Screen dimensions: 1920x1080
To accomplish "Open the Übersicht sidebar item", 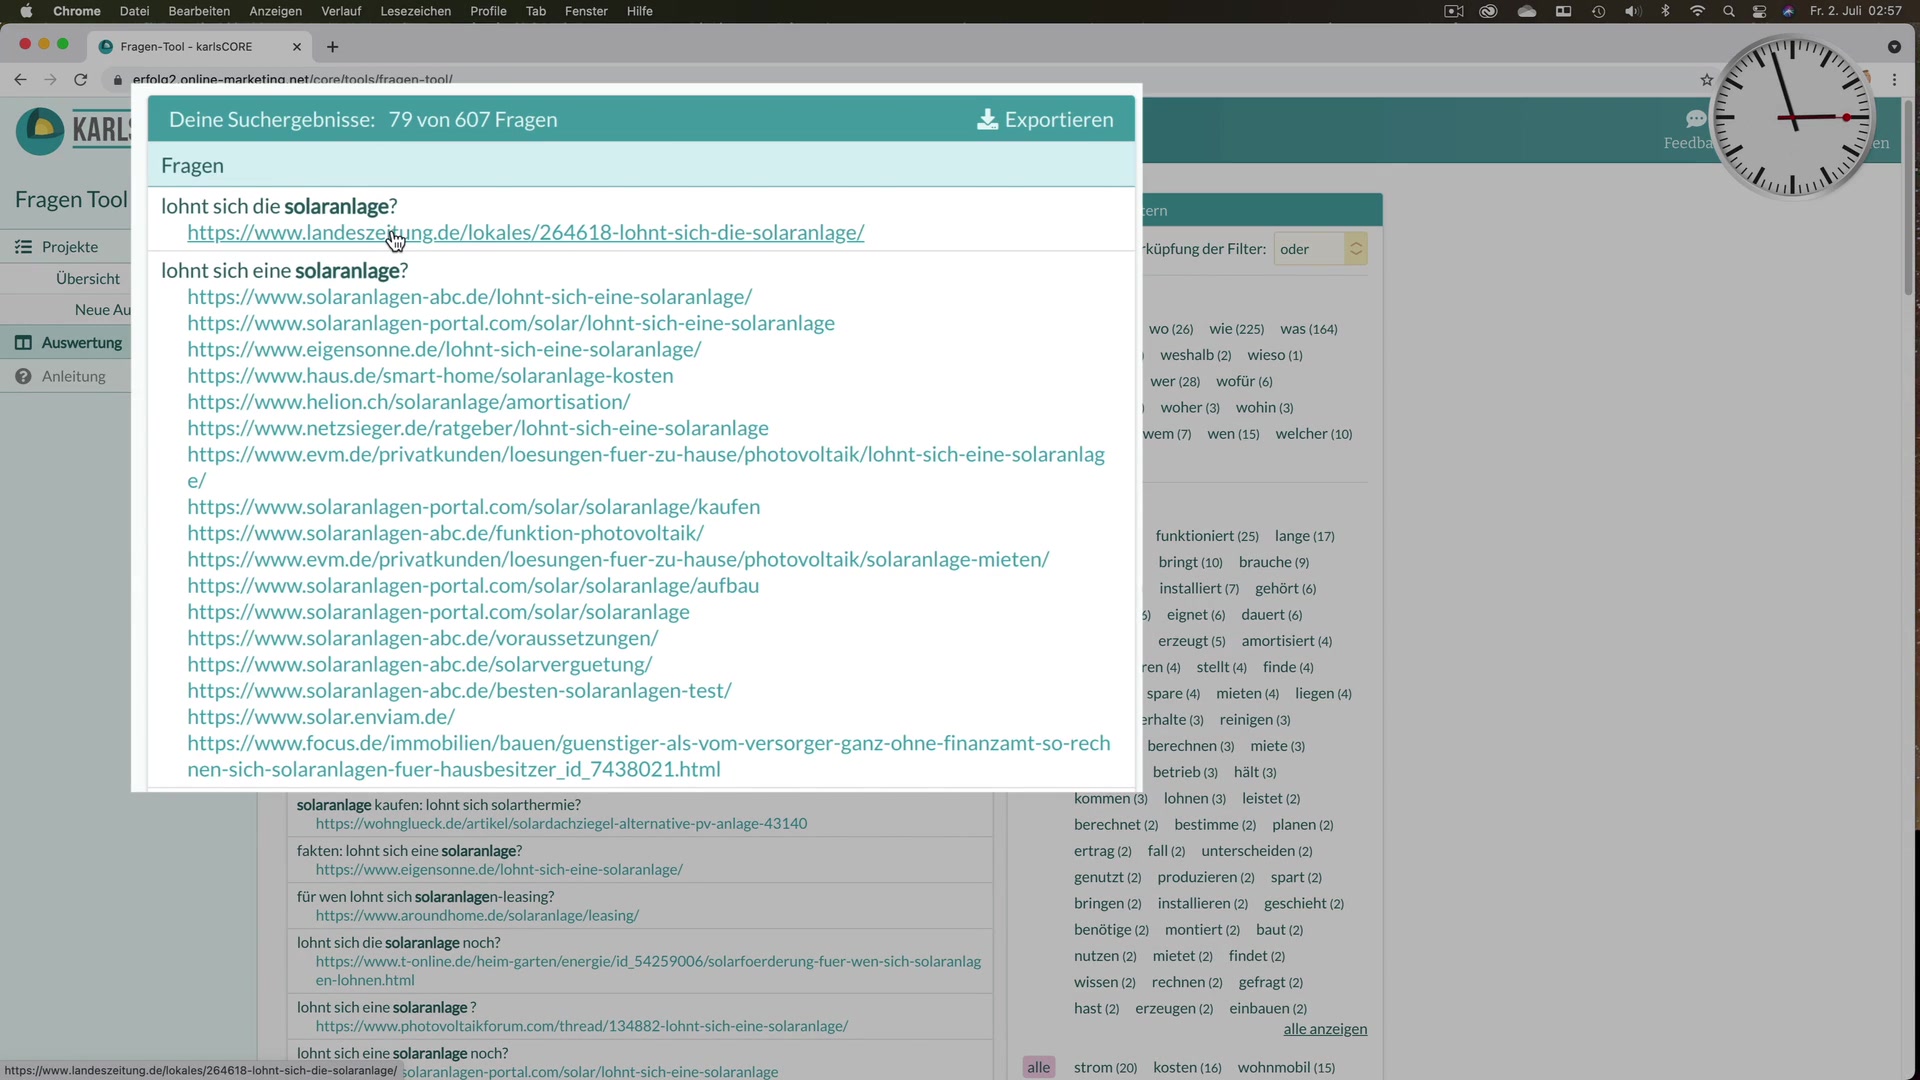I will tap(88, 279).
